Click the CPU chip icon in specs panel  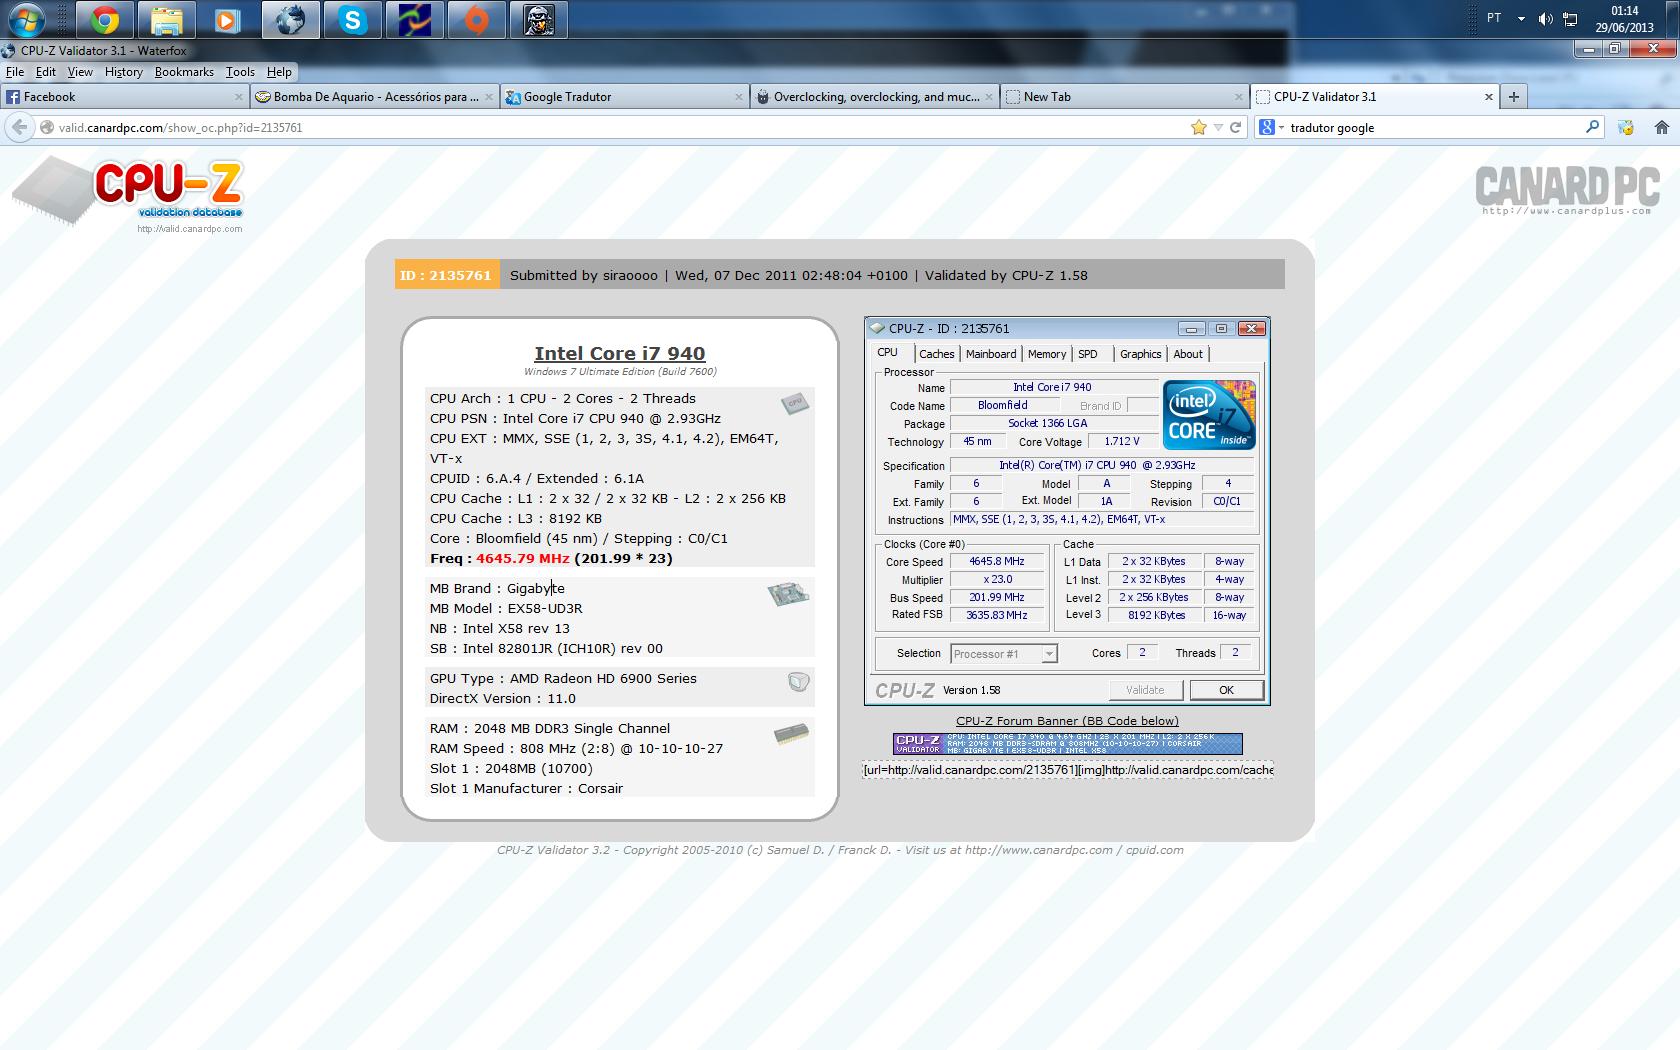[x=795, y=403]
